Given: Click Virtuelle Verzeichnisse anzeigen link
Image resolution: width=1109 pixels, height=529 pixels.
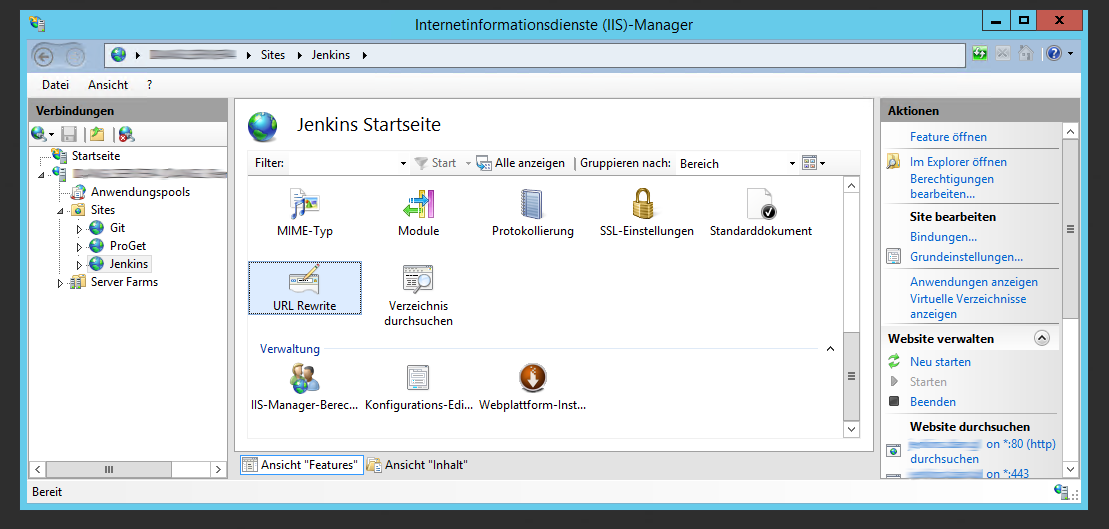Looking at the screenshot, I should 968,306.
